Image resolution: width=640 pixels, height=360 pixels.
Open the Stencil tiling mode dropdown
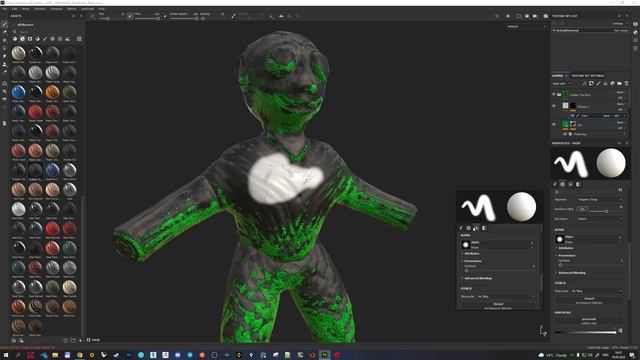pos(597,291)
